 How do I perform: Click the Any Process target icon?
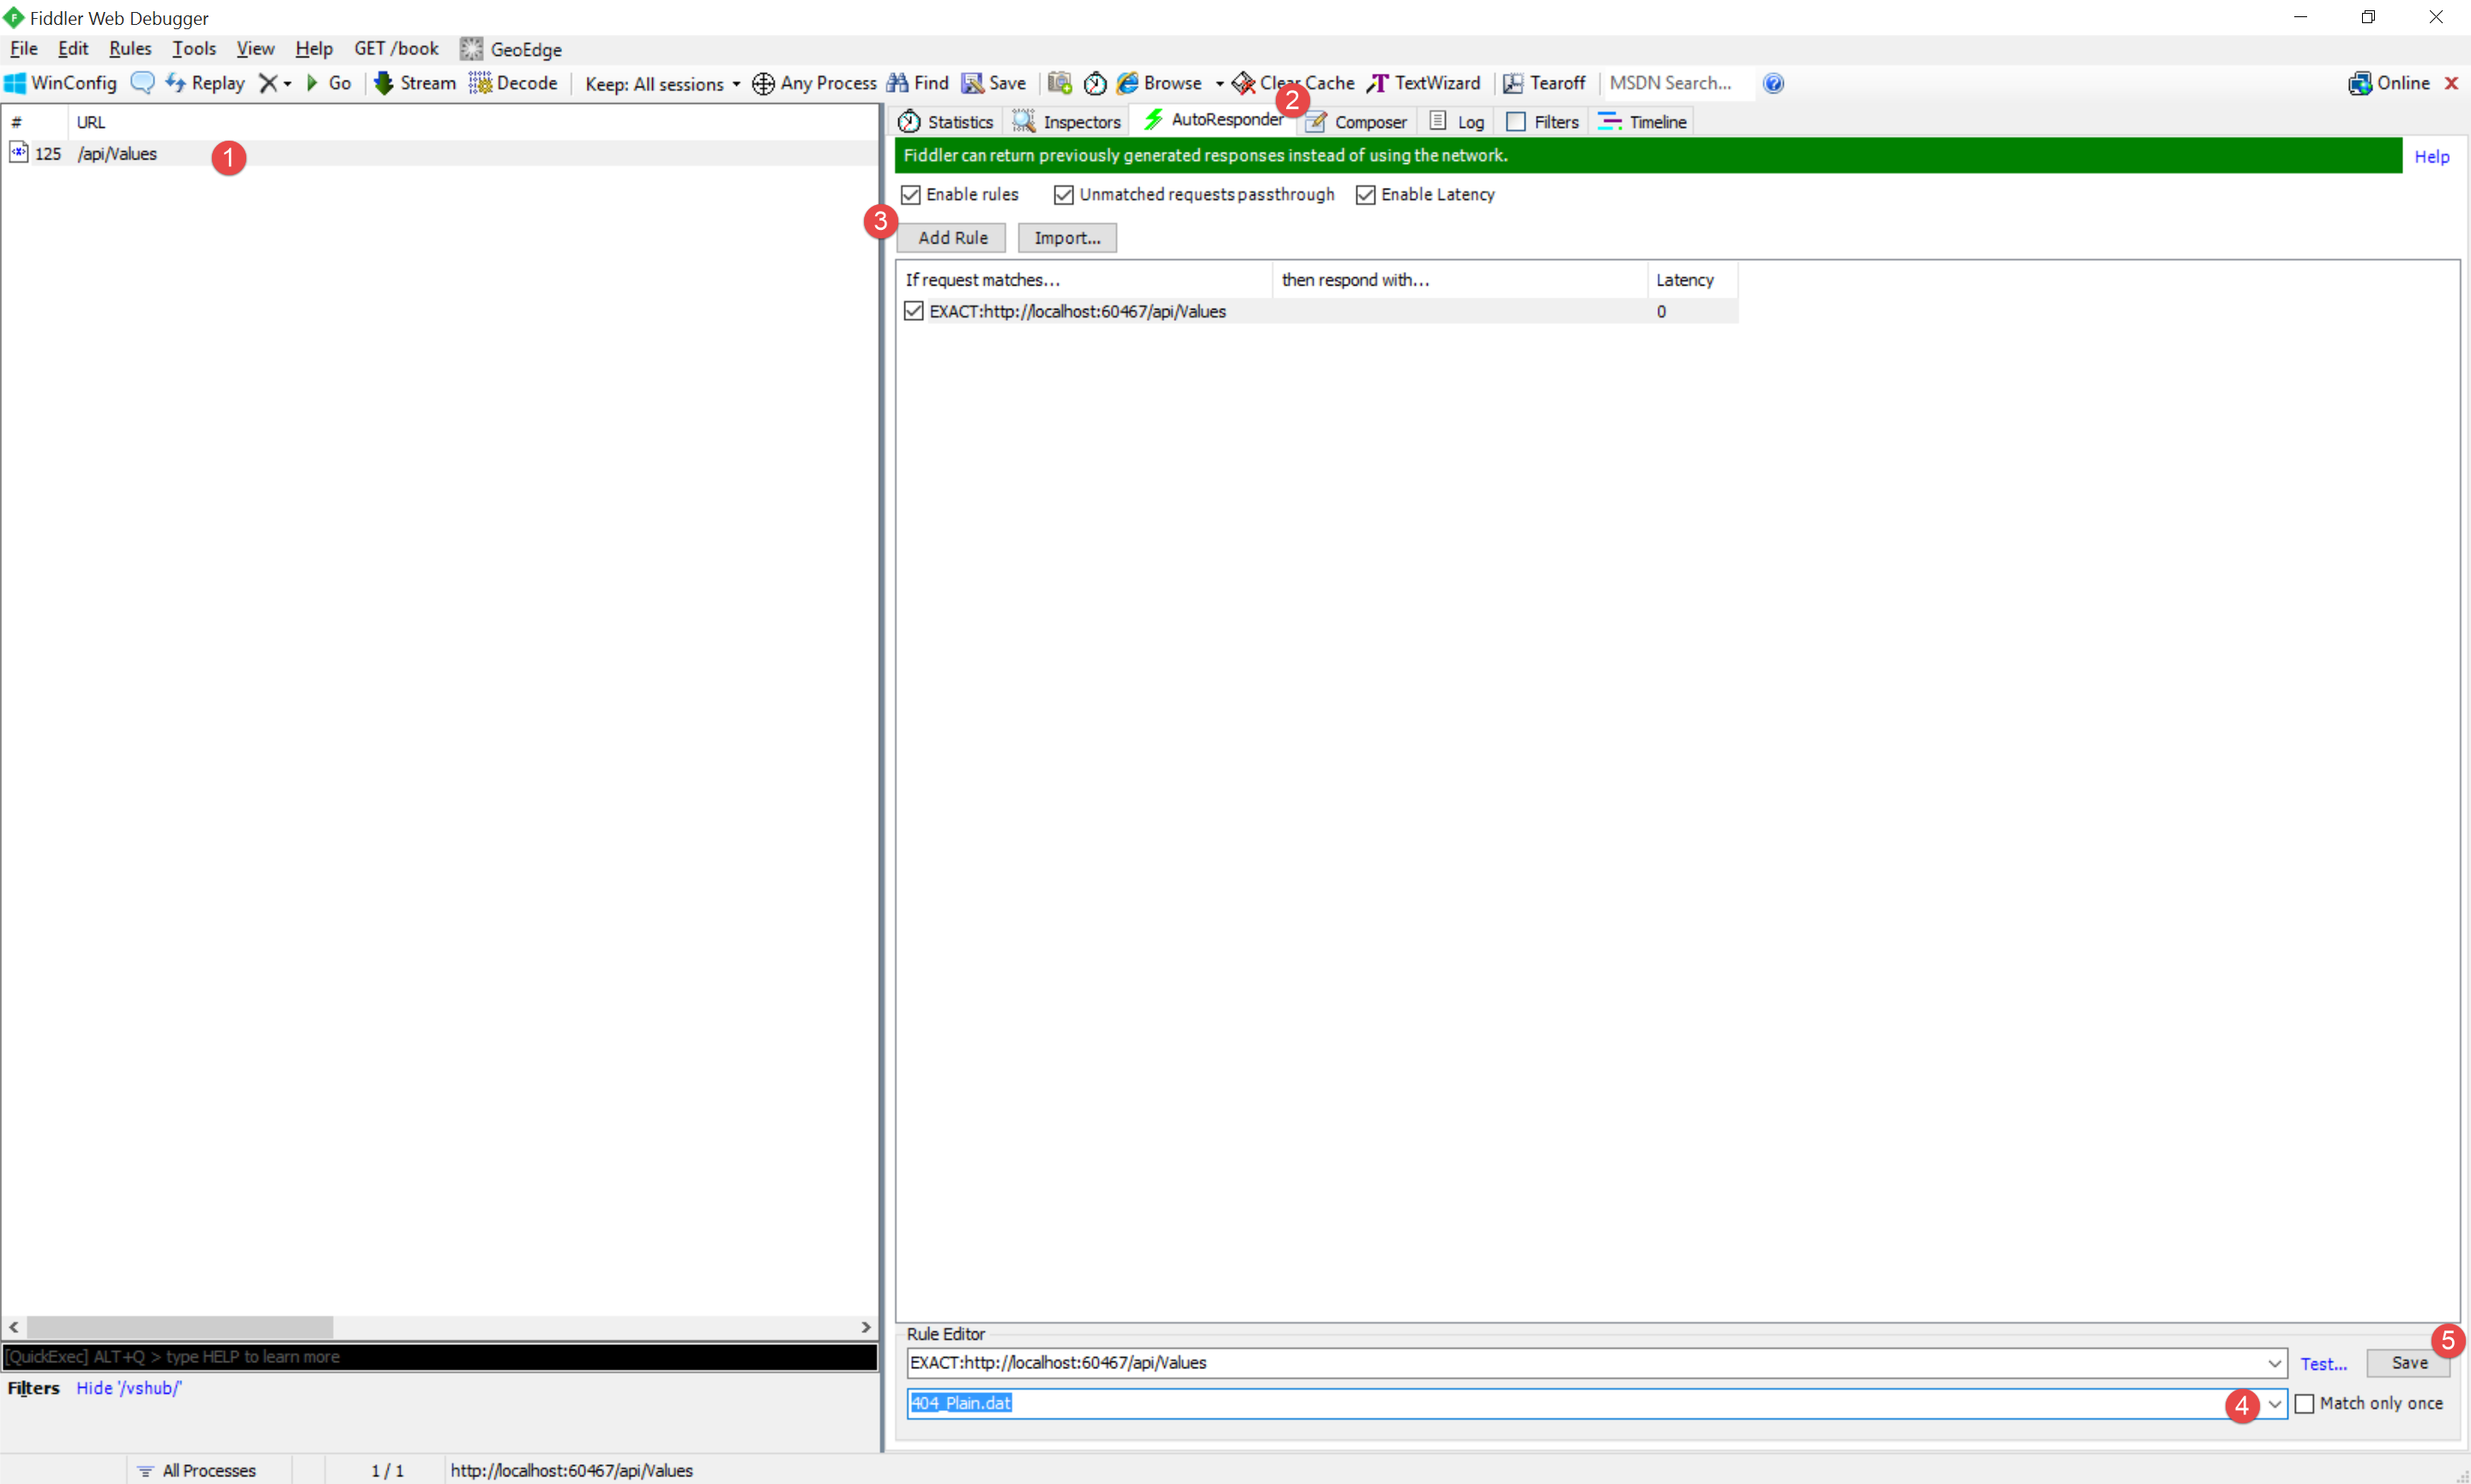763,83
